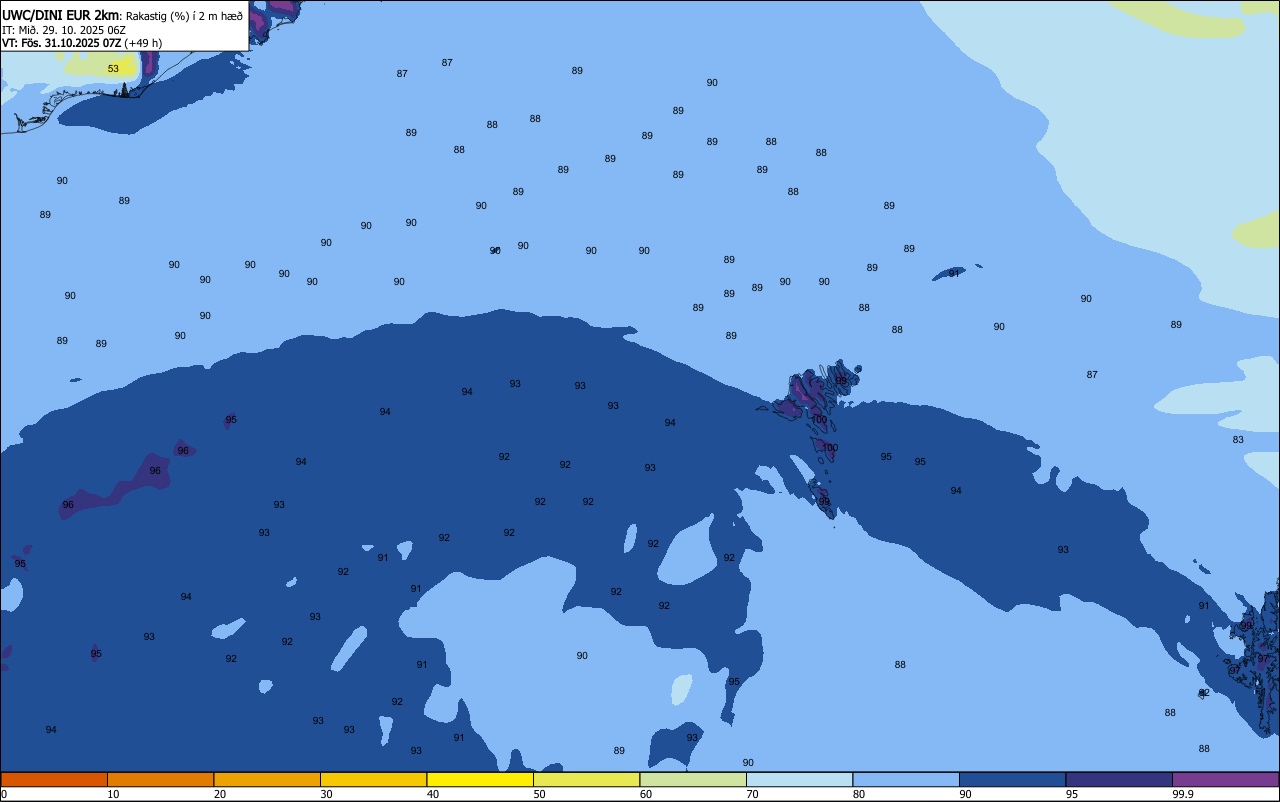Screen dimensions: 1280x802
Task: Choose the medium blue 90–95 legend swatch
Action: [x=1012, y=779]
